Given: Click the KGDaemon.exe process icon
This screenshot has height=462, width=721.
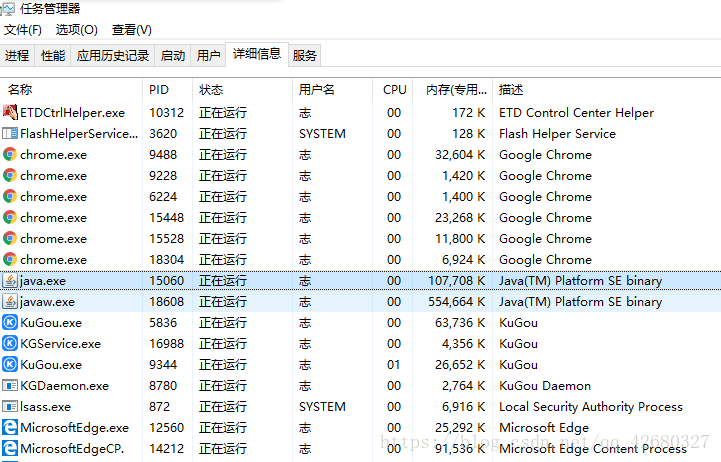Looking at the screenshot, I should 10,385.
